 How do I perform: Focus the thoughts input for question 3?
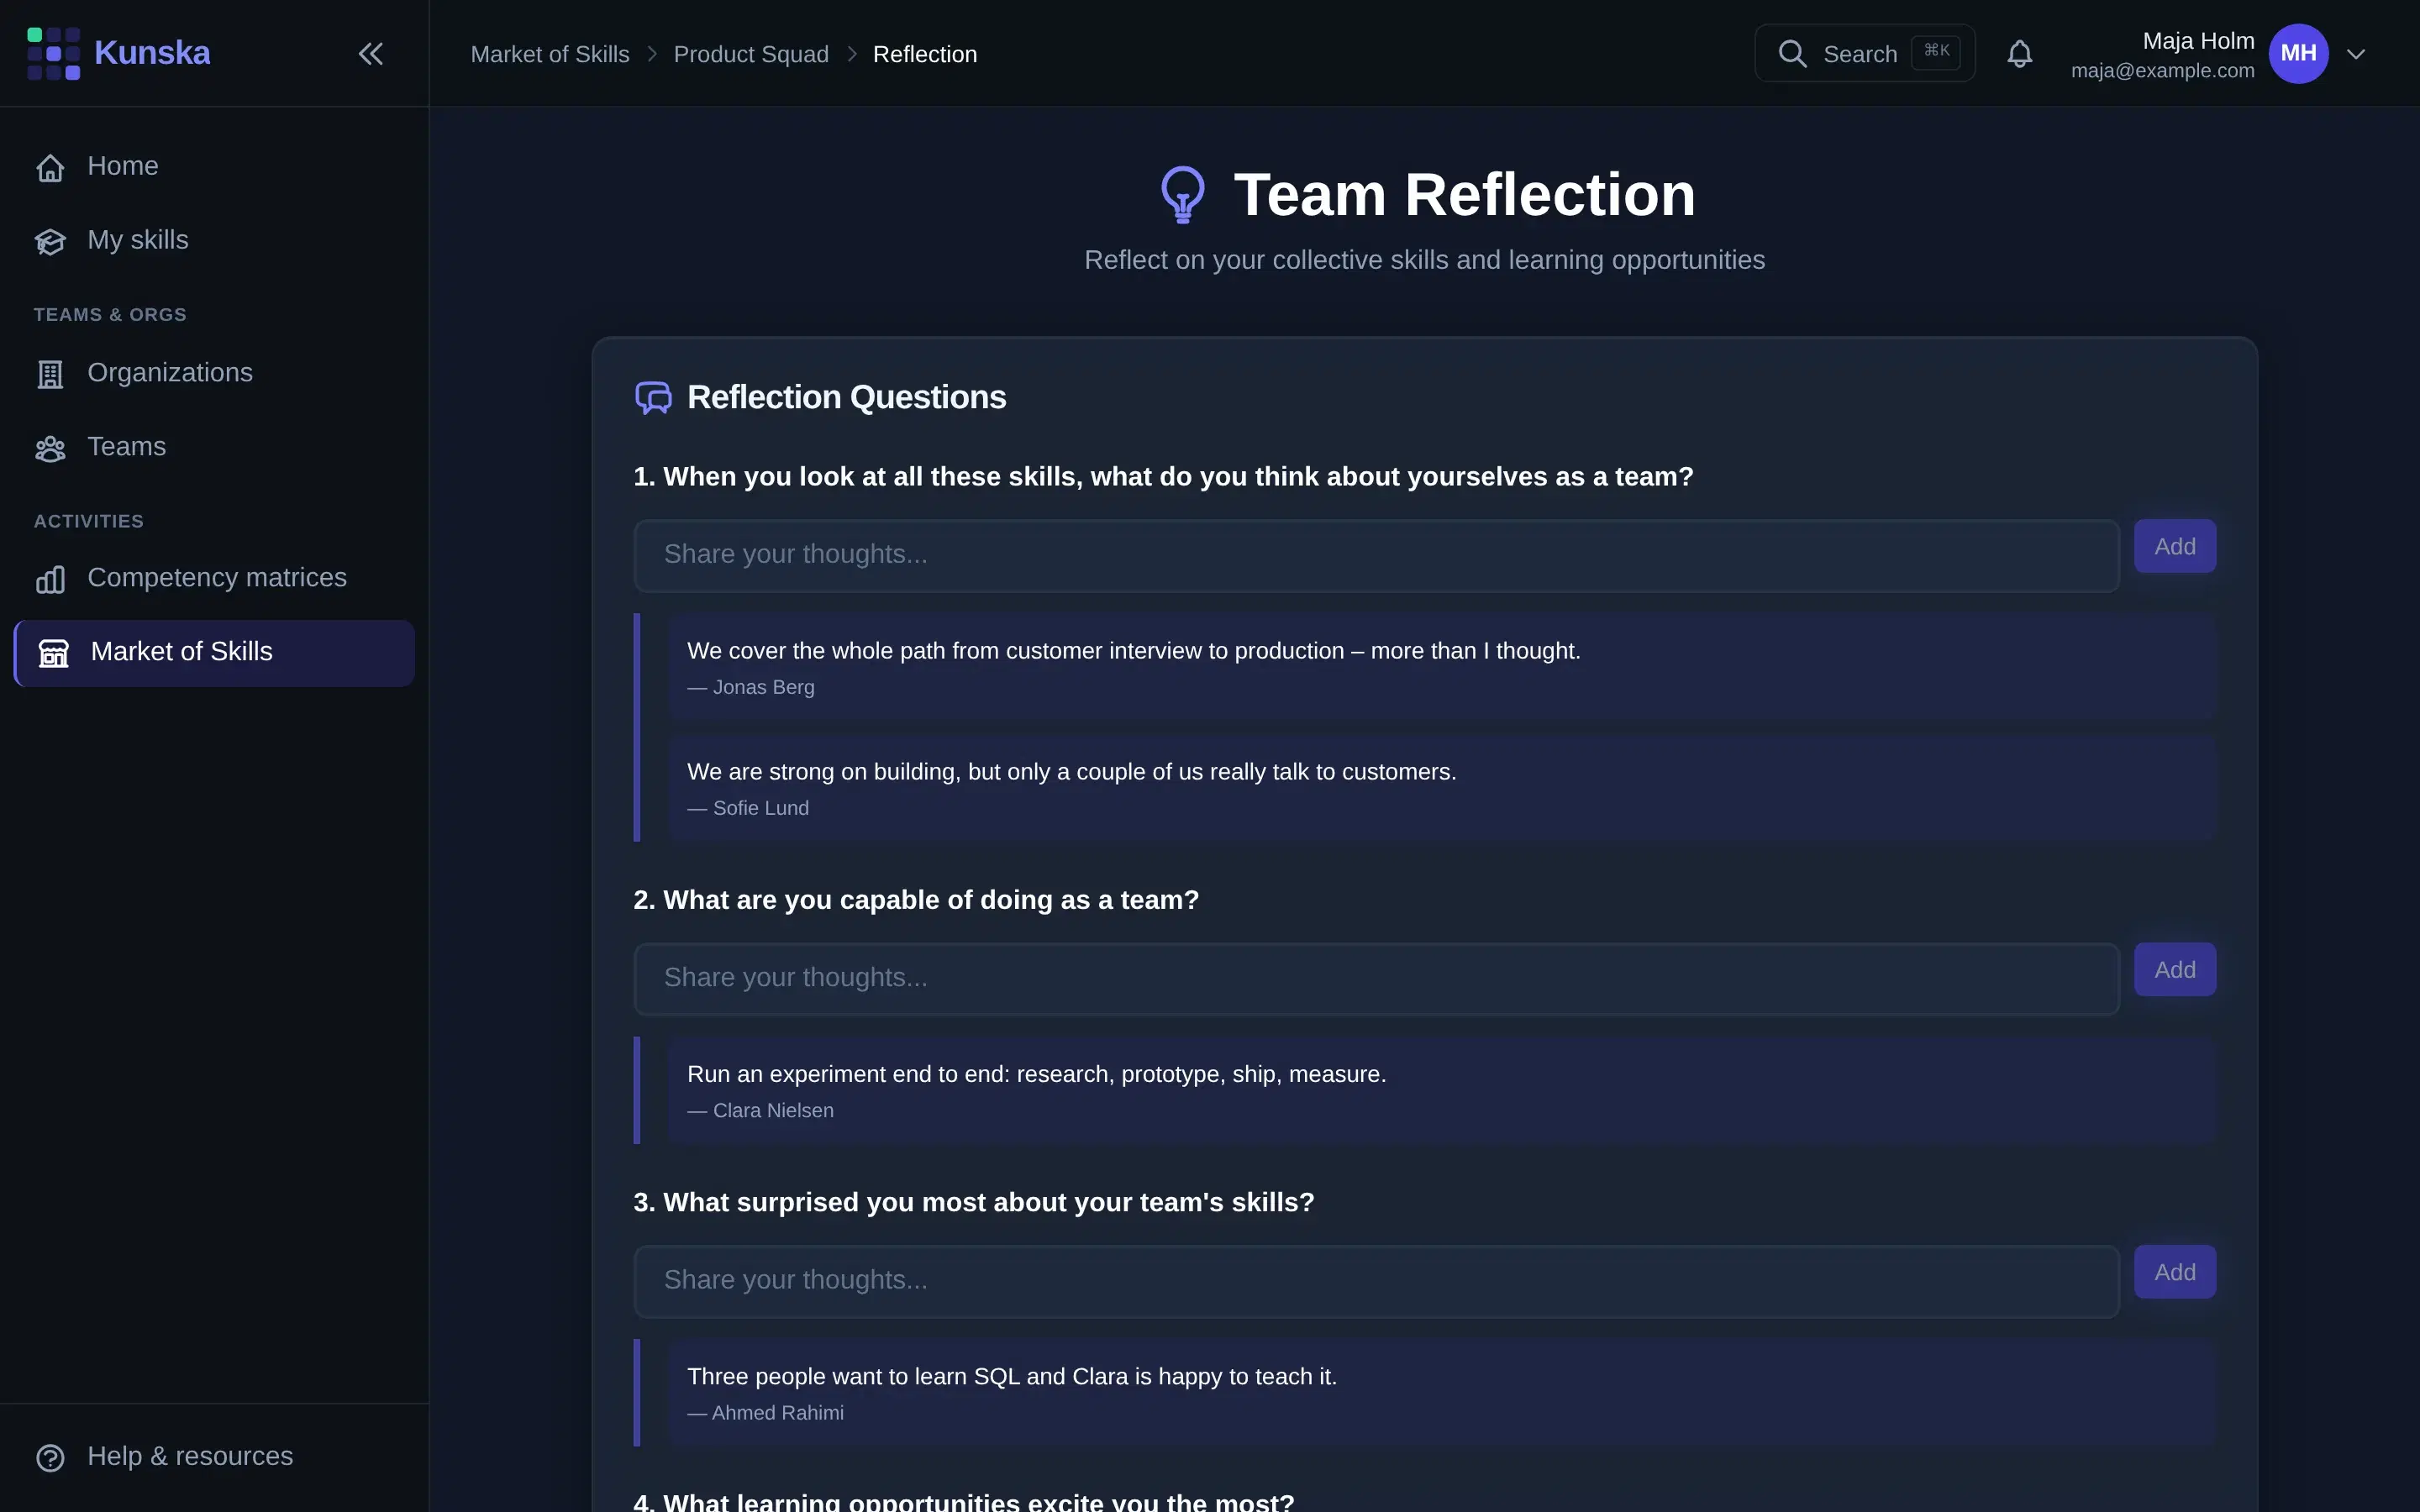coord(1376,1280)
